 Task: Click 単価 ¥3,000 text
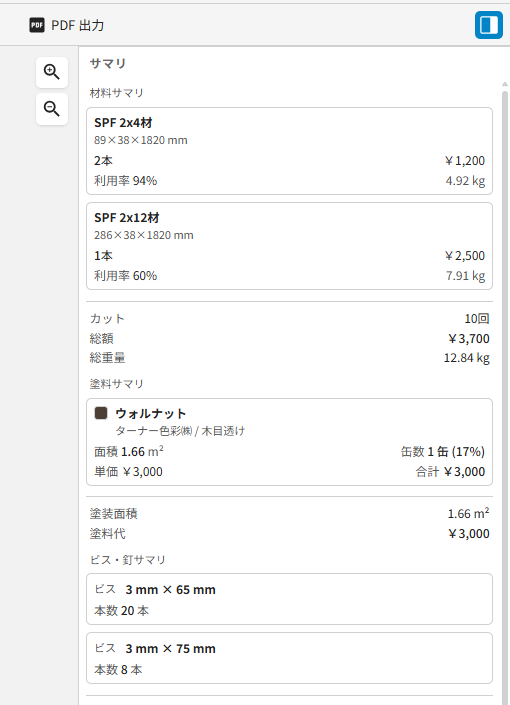click(x=128, y=472)
